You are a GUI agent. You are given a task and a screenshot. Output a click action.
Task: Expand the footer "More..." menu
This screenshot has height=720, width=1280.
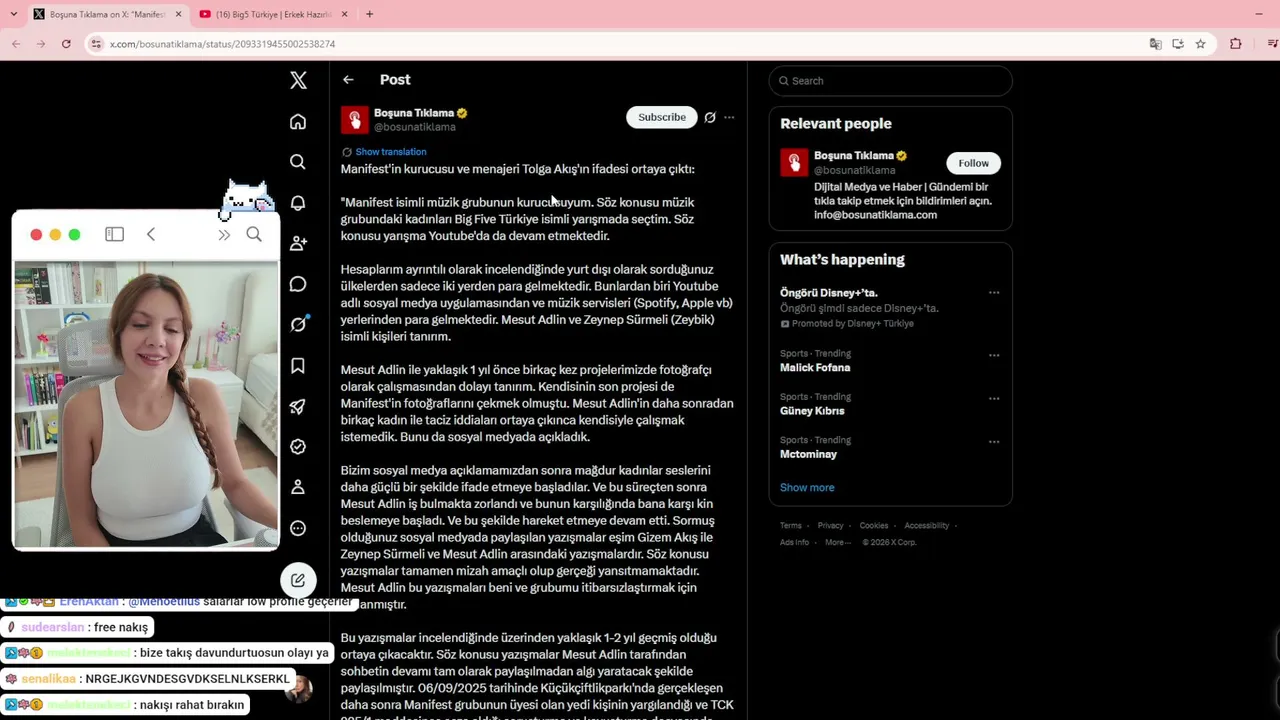coord(837,542)
